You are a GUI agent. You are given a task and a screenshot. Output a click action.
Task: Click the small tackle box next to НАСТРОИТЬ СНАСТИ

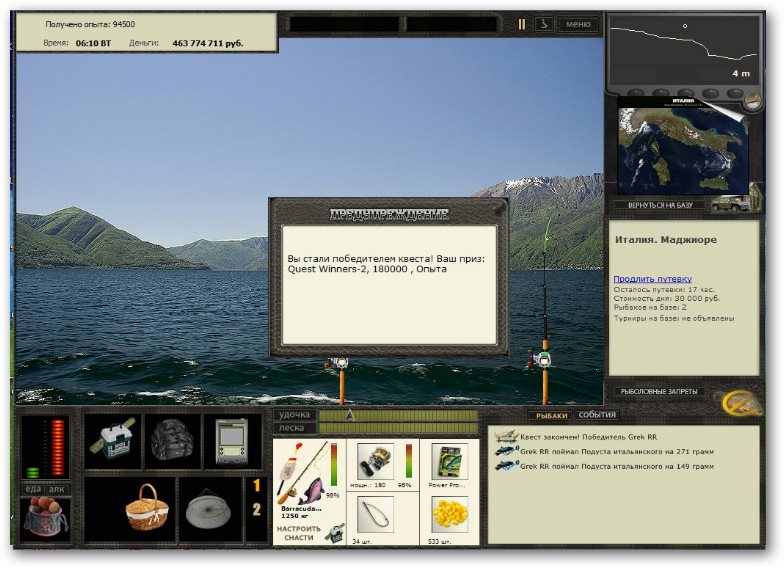tap(334, 534)
